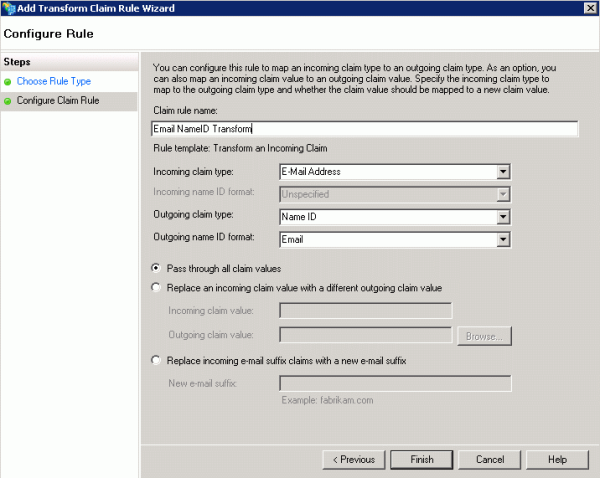Cancel the wizard

click(x=489, y=460)
